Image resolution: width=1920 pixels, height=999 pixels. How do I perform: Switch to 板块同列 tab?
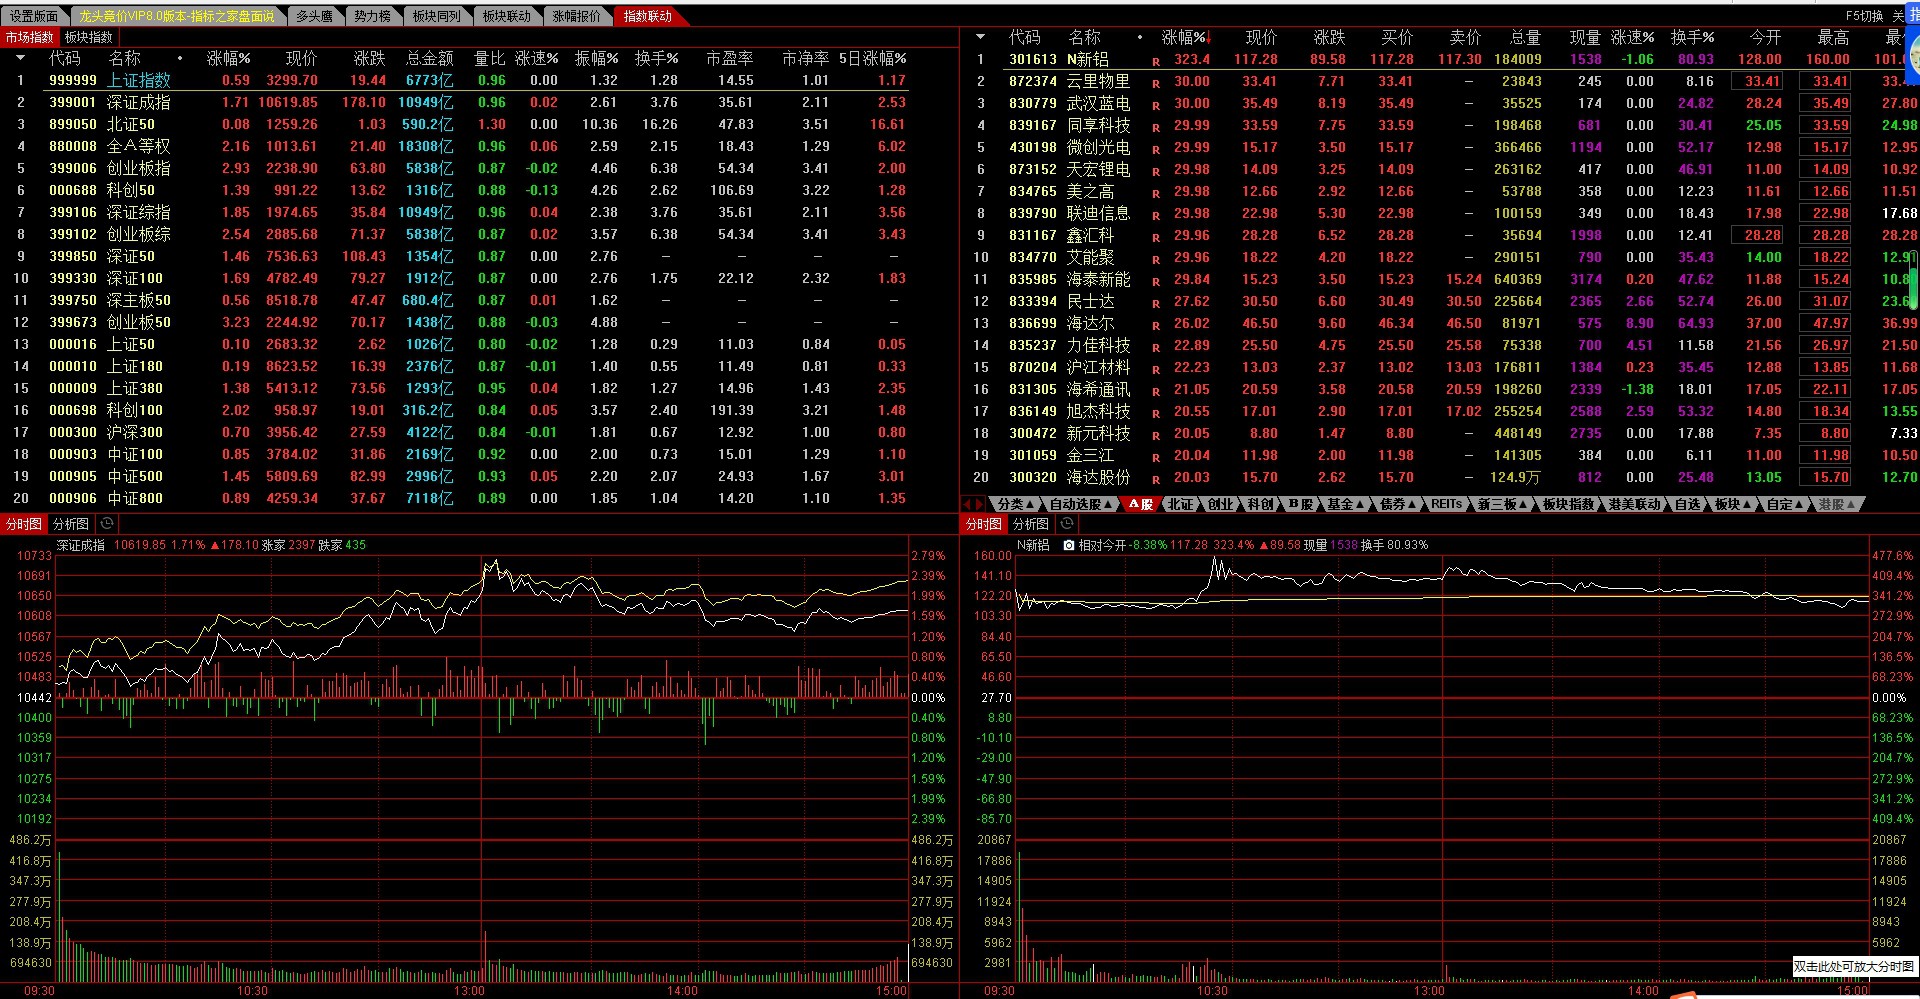(437, 16)
